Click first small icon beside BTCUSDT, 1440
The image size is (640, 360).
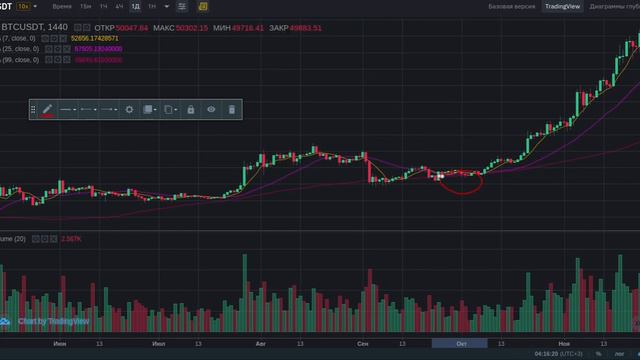coord(78,28)
